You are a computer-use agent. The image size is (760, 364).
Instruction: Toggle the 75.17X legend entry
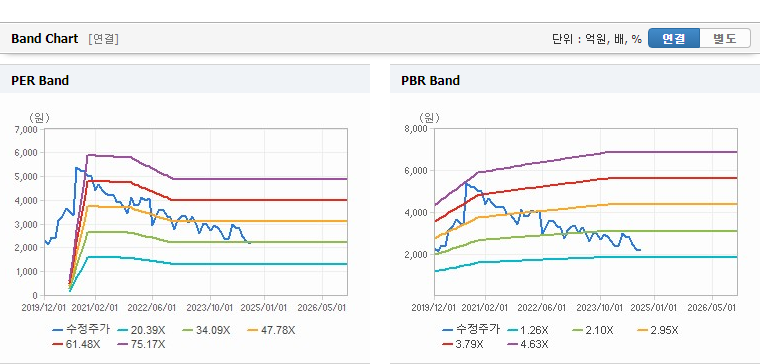(141, 344)
